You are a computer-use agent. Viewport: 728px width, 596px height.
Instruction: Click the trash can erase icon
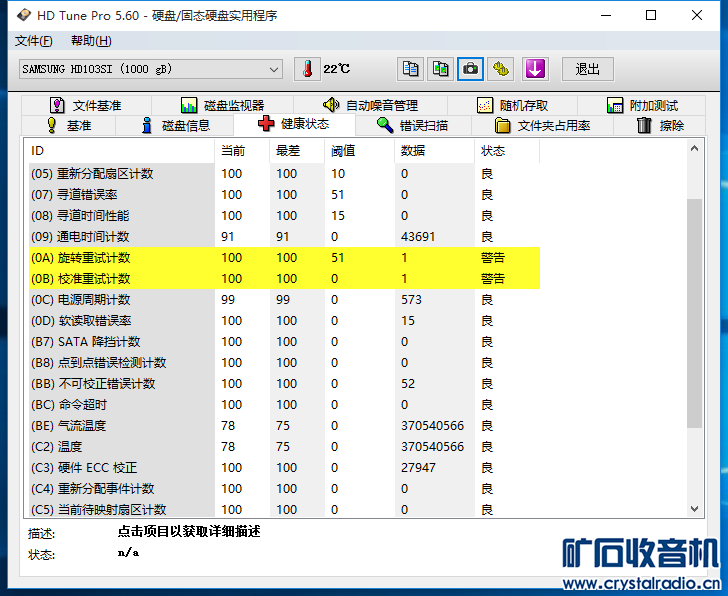click(644, 125)
